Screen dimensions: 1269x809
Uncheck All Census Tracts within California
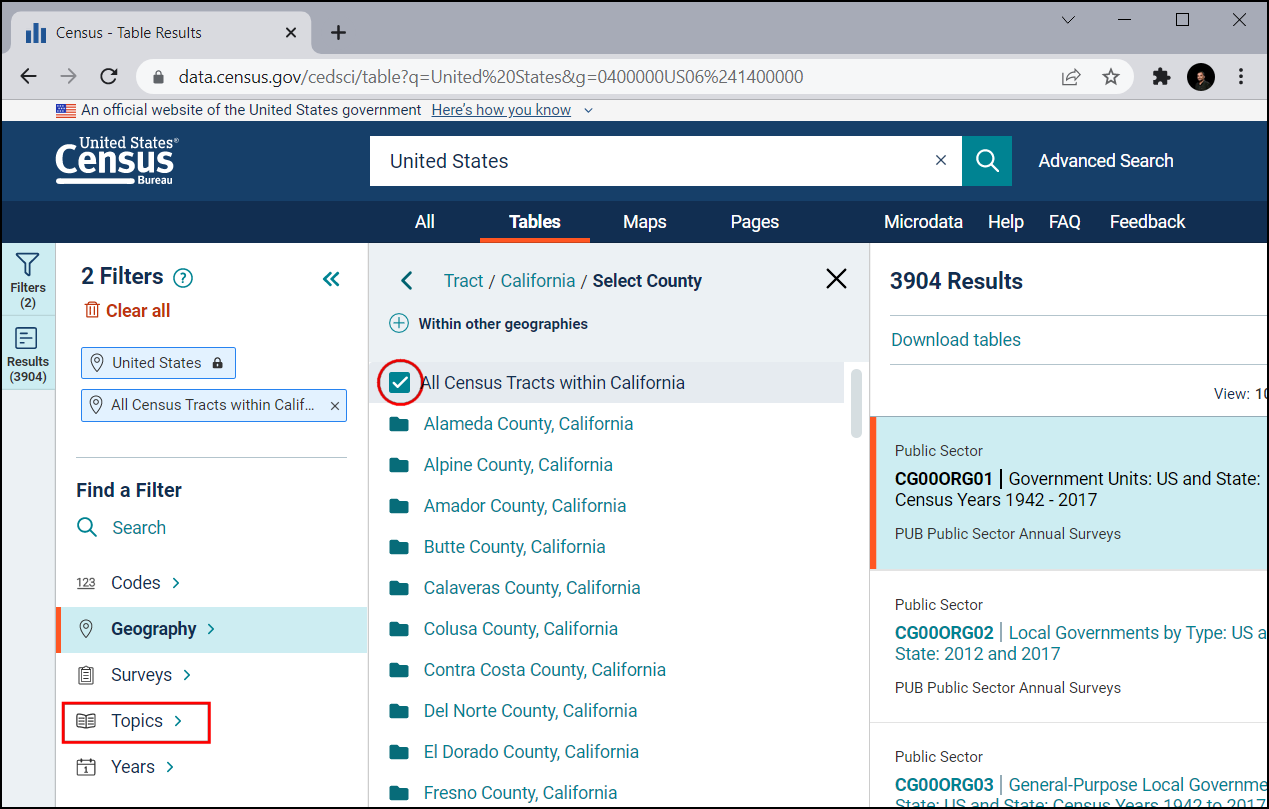point(400,382)
